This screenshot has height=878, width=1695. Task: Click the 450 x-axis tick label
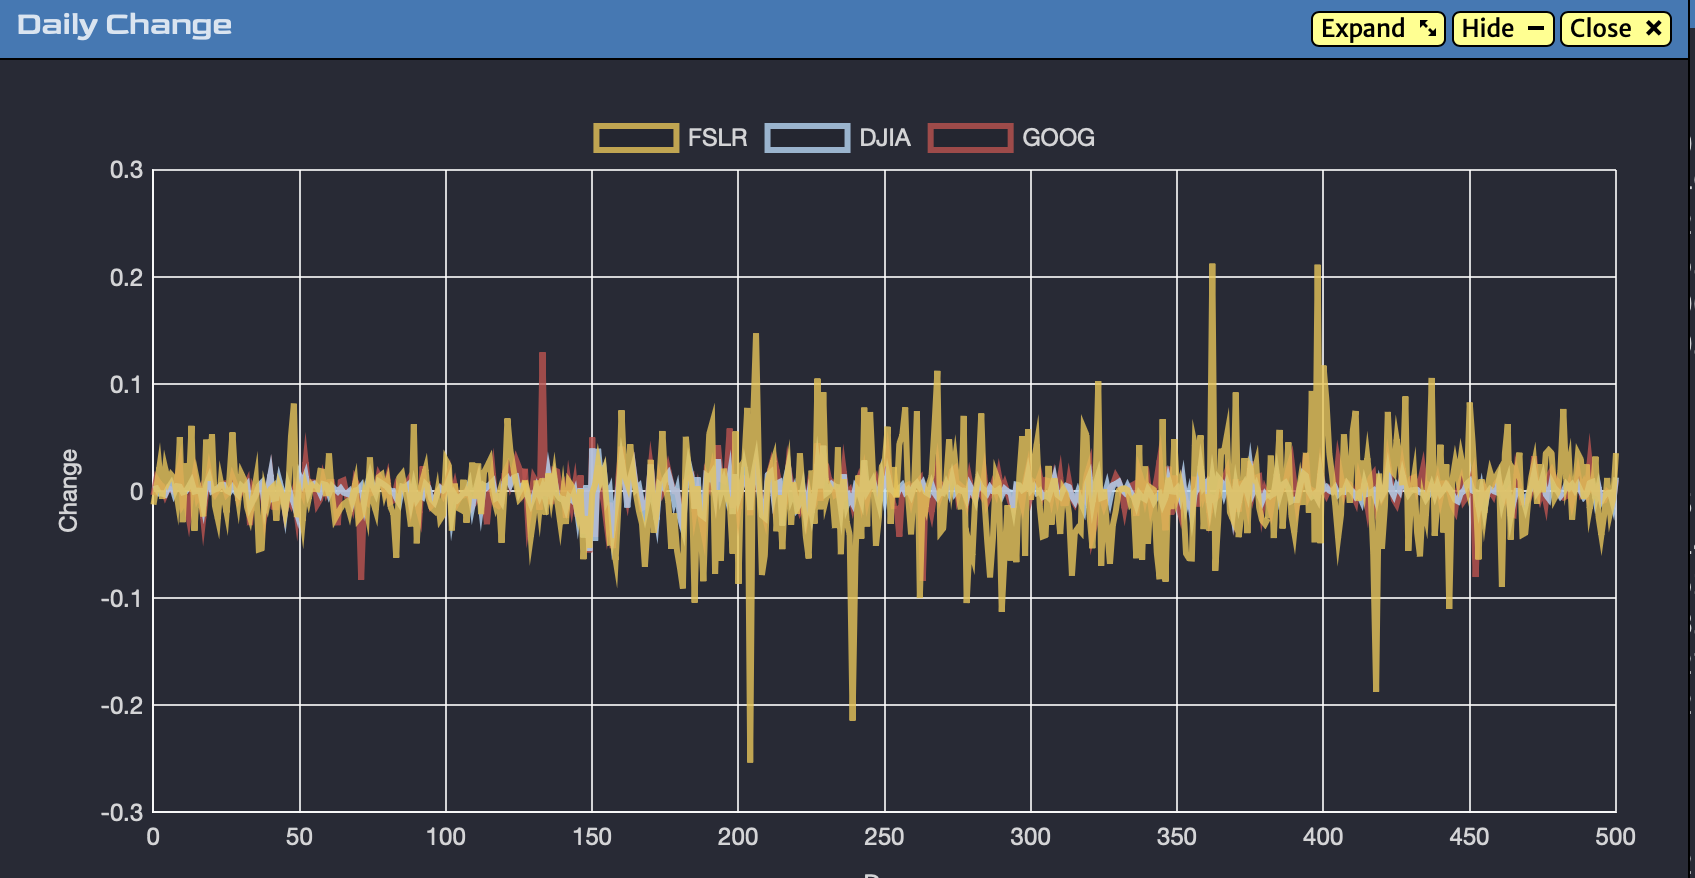(x=1469, y=837)
